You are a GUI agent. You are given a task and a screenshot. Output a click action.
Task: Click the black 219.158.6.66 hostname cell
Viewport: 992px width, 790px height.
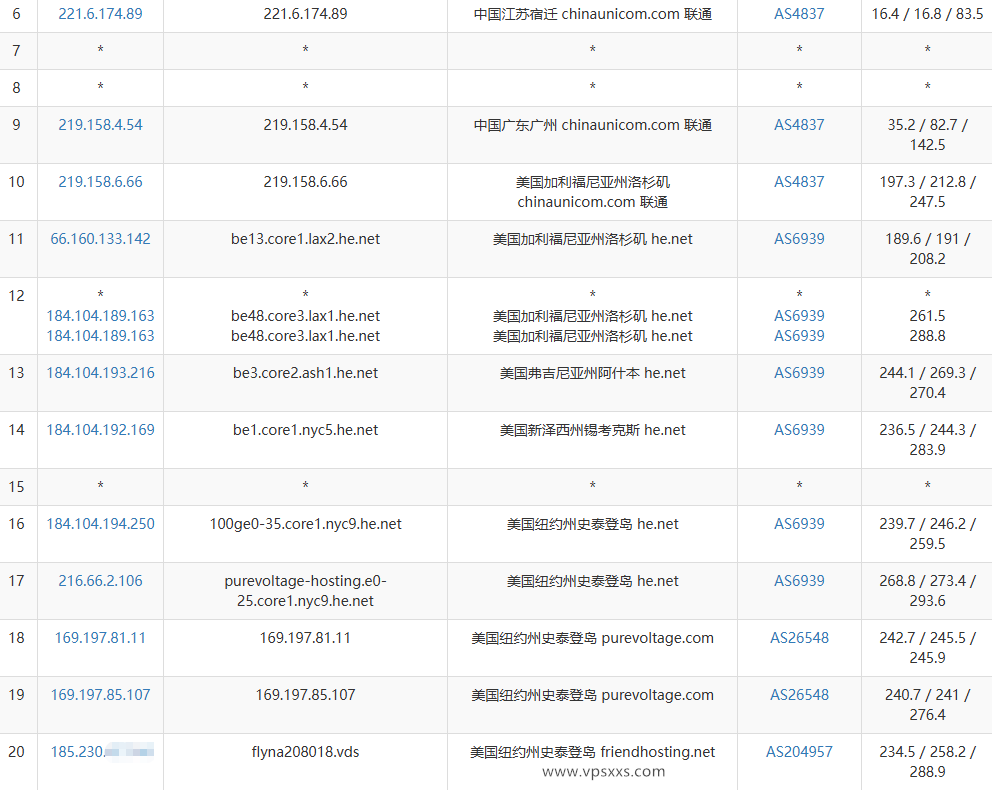click(306, 182)
